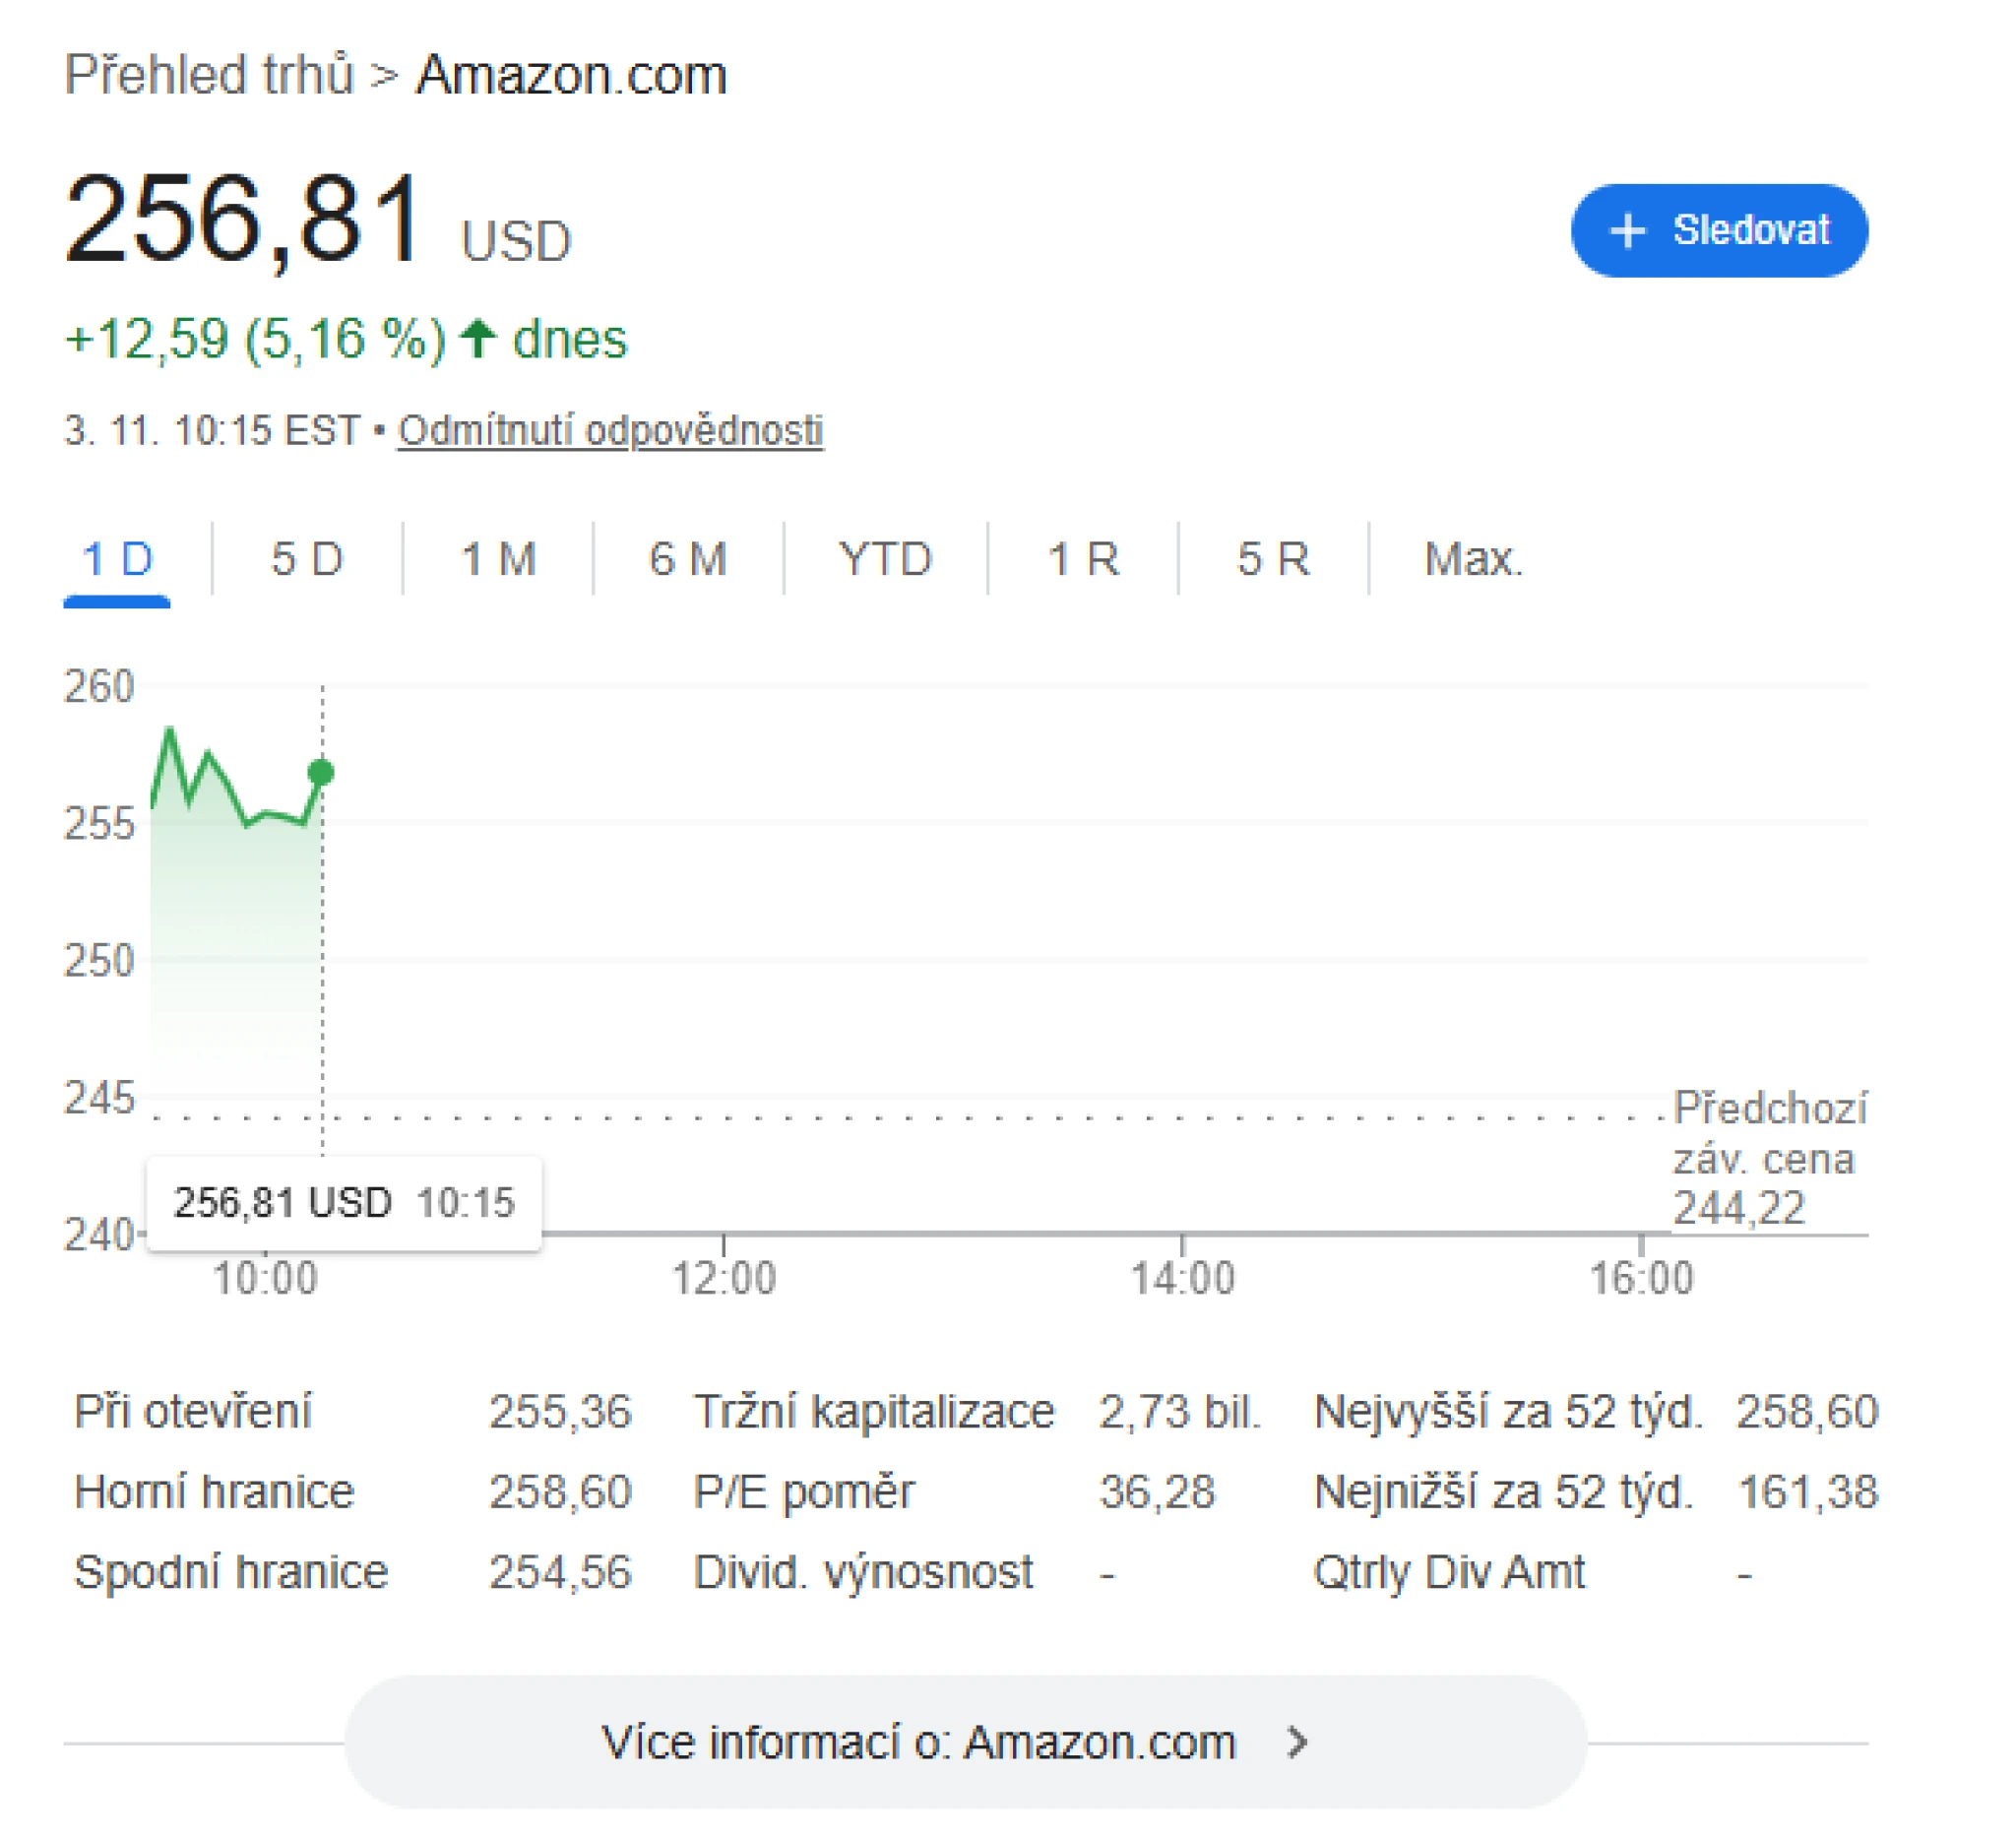2016x1839 pixels.
Task: Select the Max. range tab
Action: tap(1473, 558)
